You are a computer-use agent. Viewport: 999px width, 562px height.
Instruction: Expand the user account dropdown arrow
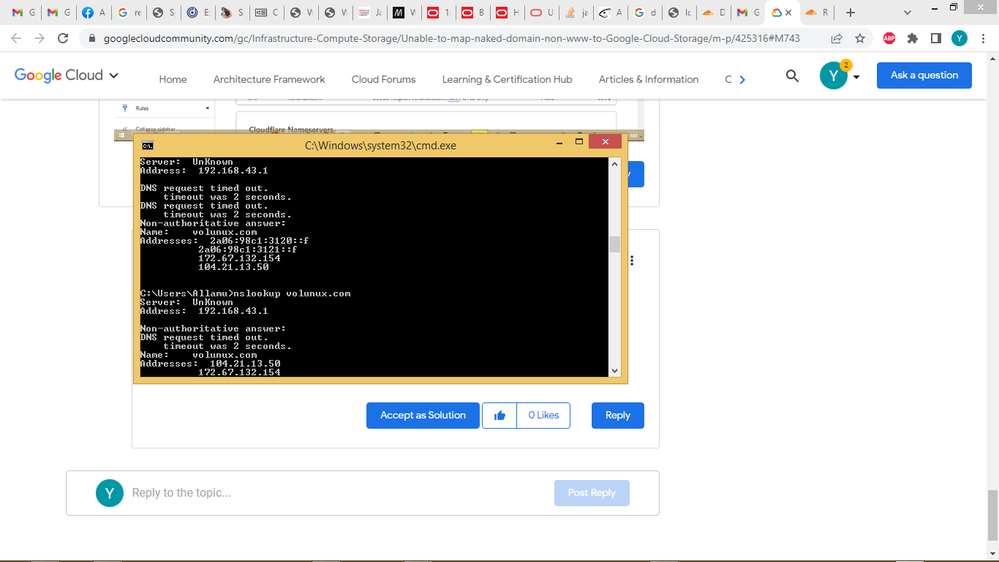tap(857, 77)
